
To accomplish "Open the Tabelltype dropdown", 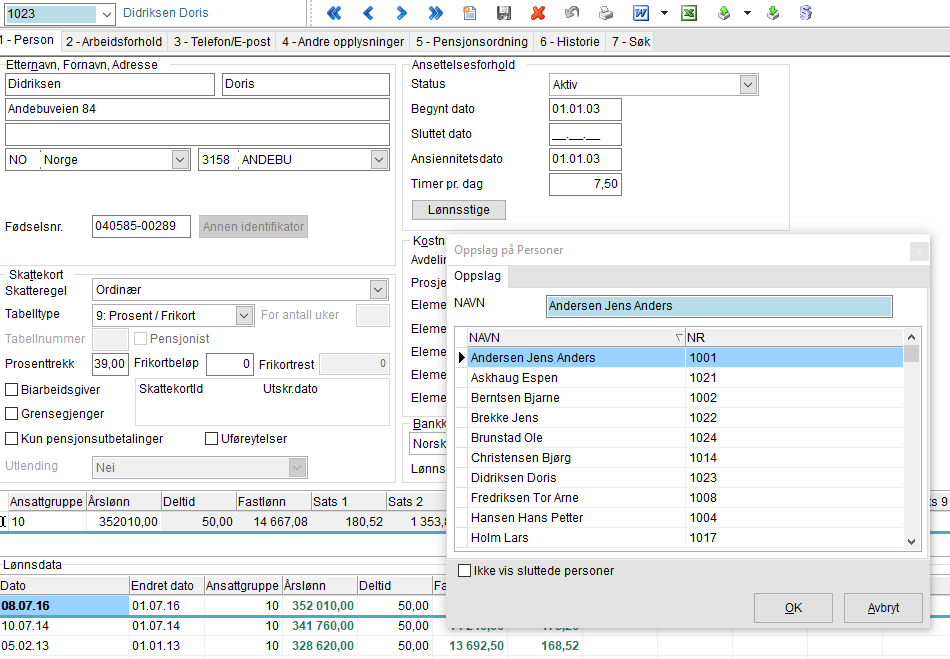I will point(244,315).
